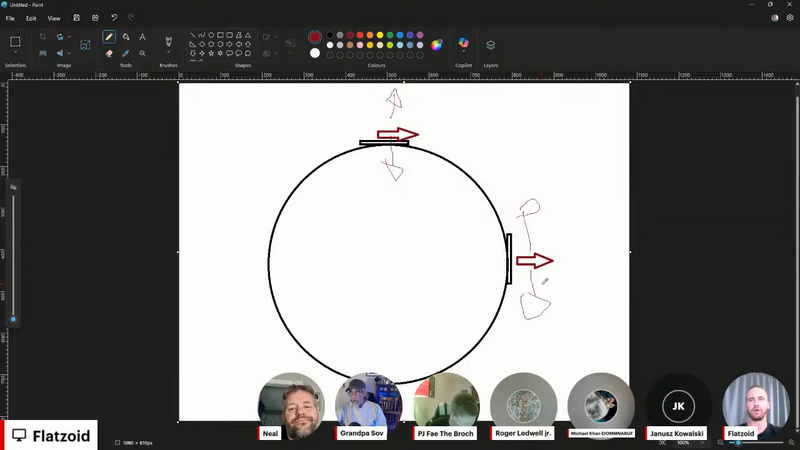Select the Five-point star shape
The height and width of the screenshot is (450, 800).
click(x=211, y=53)
